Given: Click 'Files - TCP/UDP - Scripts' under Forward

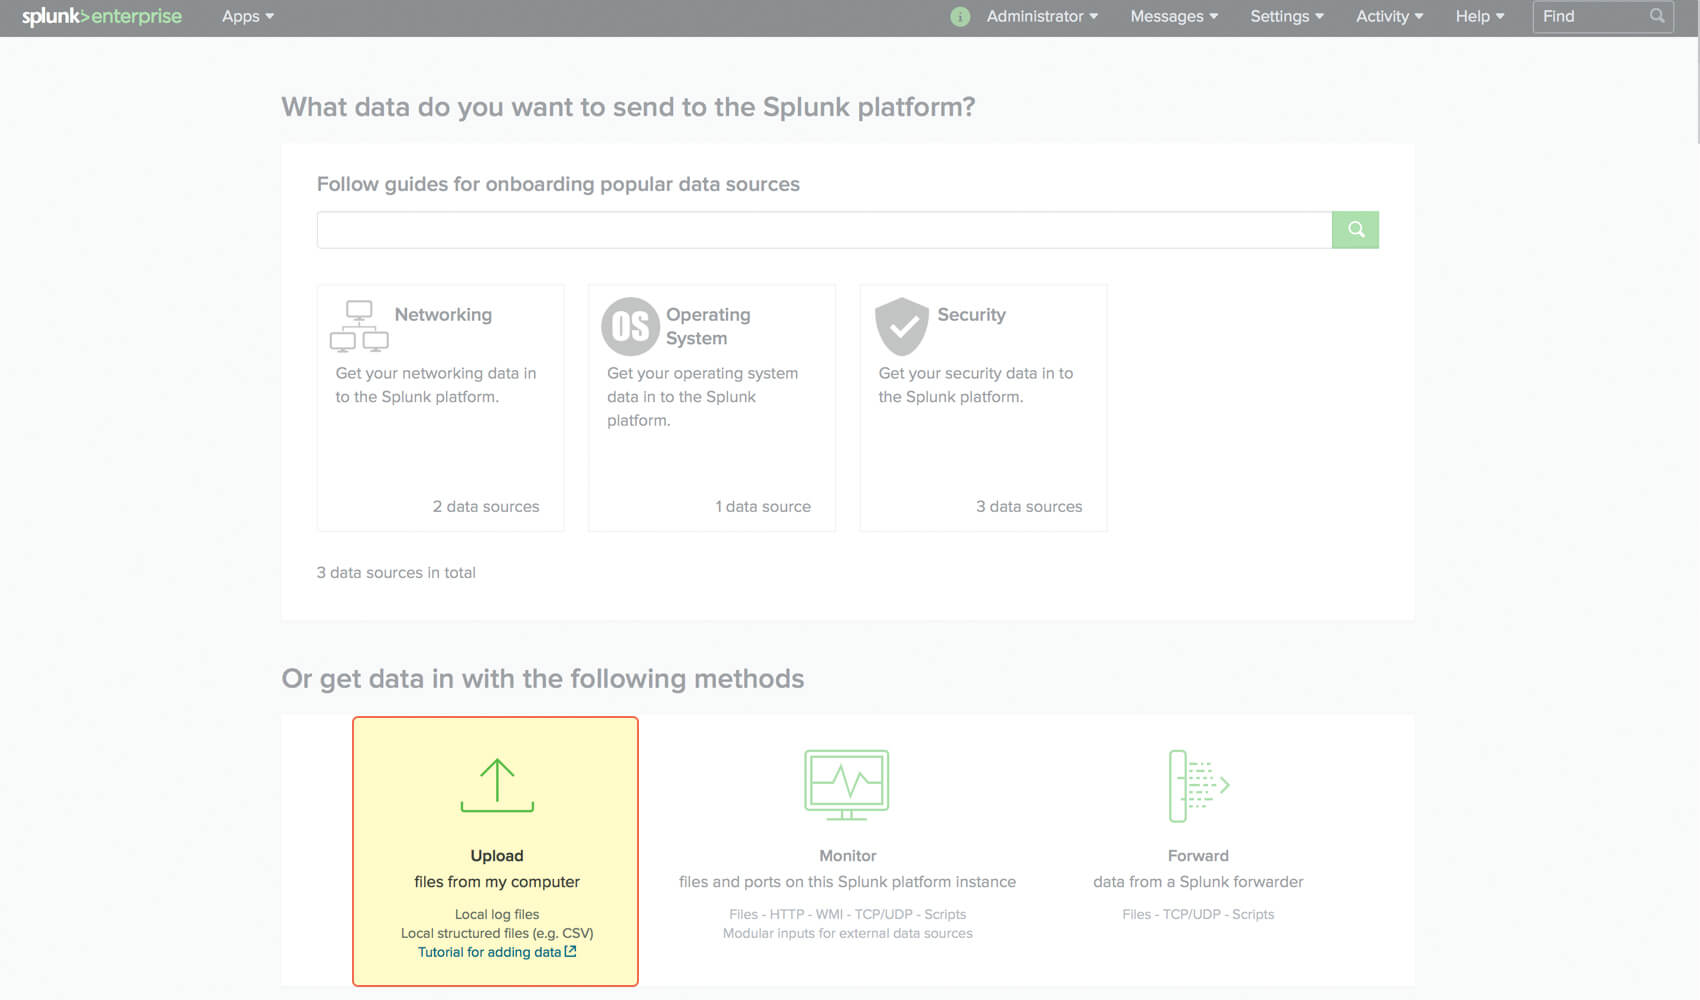Looking at the screenshot, I should [x=1198, y=914].
